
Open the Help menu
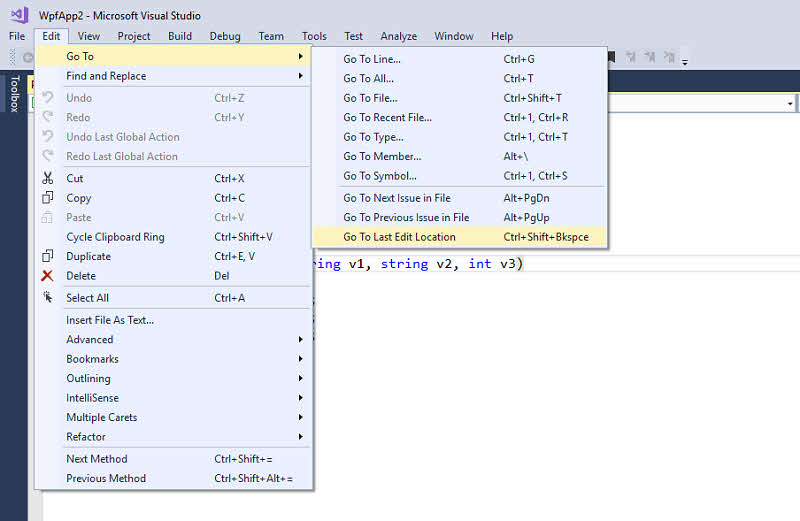pyautogui.click(x=502, y=36)
